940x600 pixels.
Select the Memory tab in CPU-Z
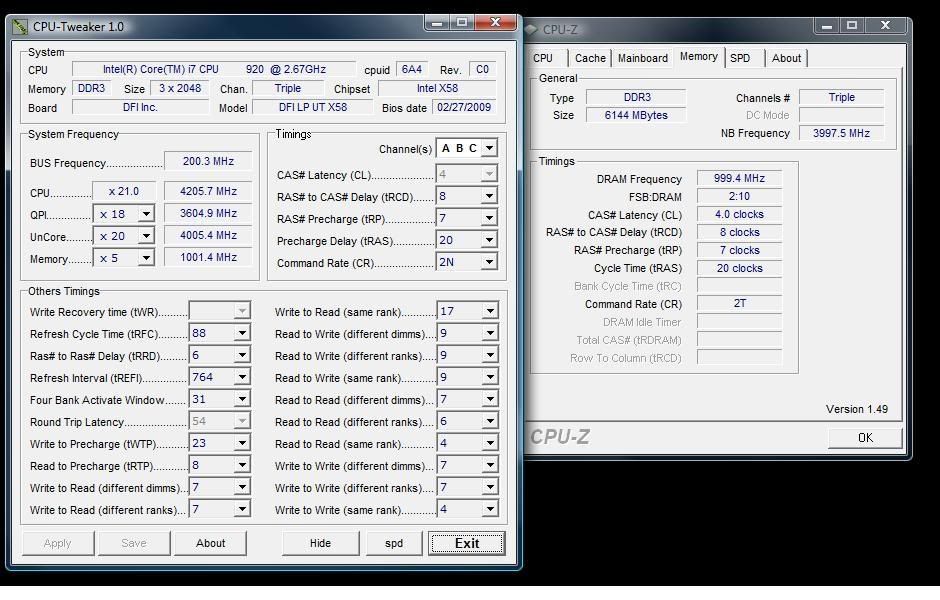[698, 56]
